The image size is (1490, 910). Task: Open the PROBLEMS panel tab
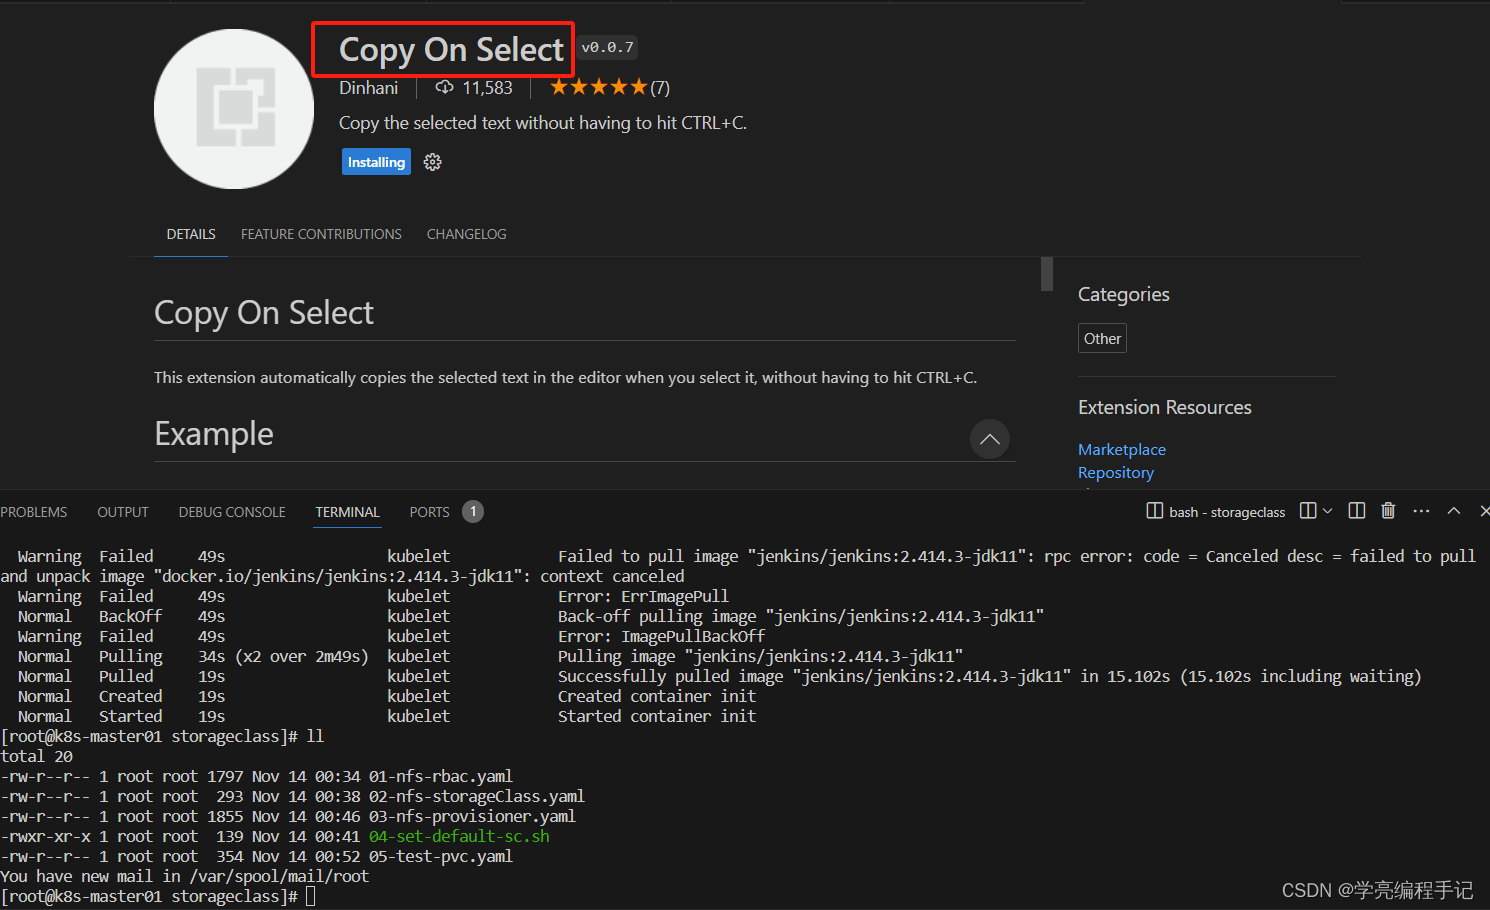34,512
